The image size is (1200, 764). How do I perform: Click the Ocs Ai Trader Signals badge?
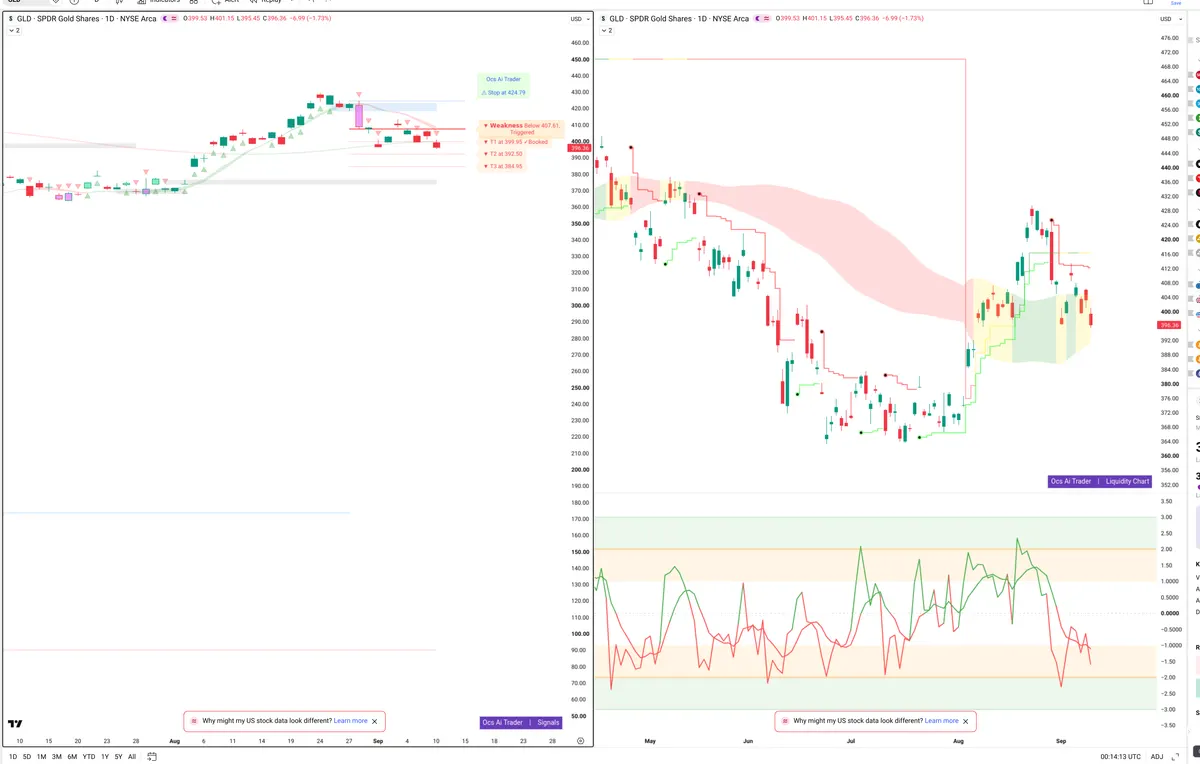point(521,722)
